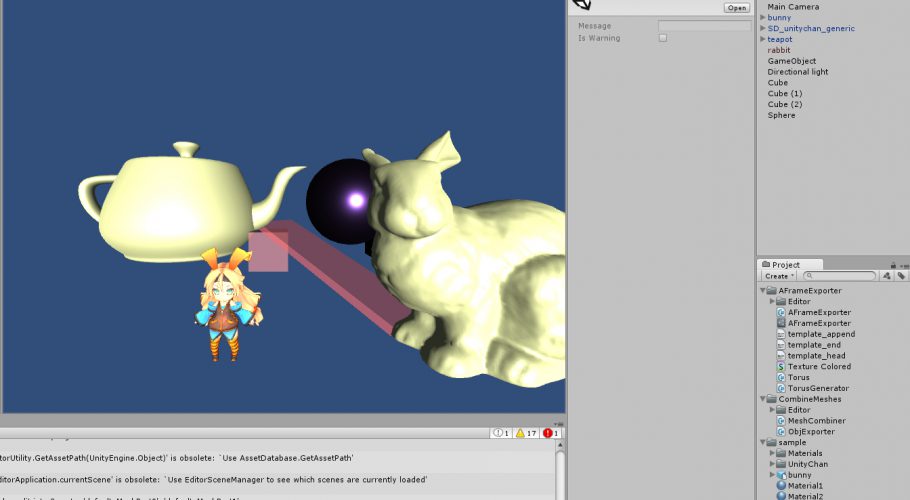
Task: Select the sample folder icon
Action: click(x=772, y=443)
